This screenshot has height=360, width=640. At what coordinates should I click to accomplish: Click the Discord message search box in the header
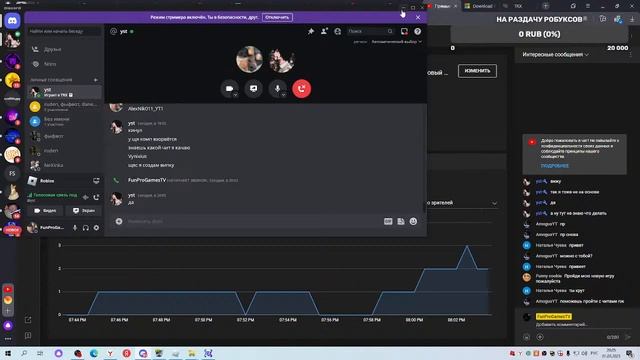371,31
